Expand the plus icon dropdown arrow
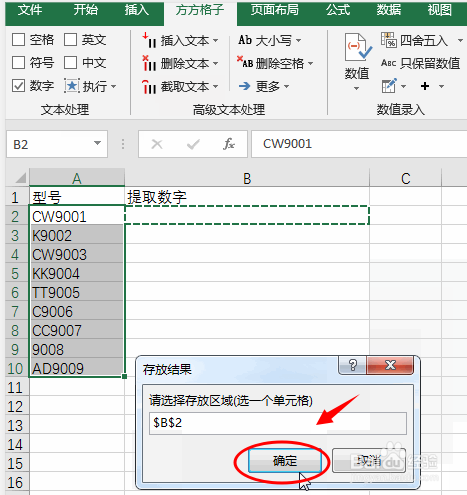This screenshot has height=495, width=467. [x=441, y=87]
